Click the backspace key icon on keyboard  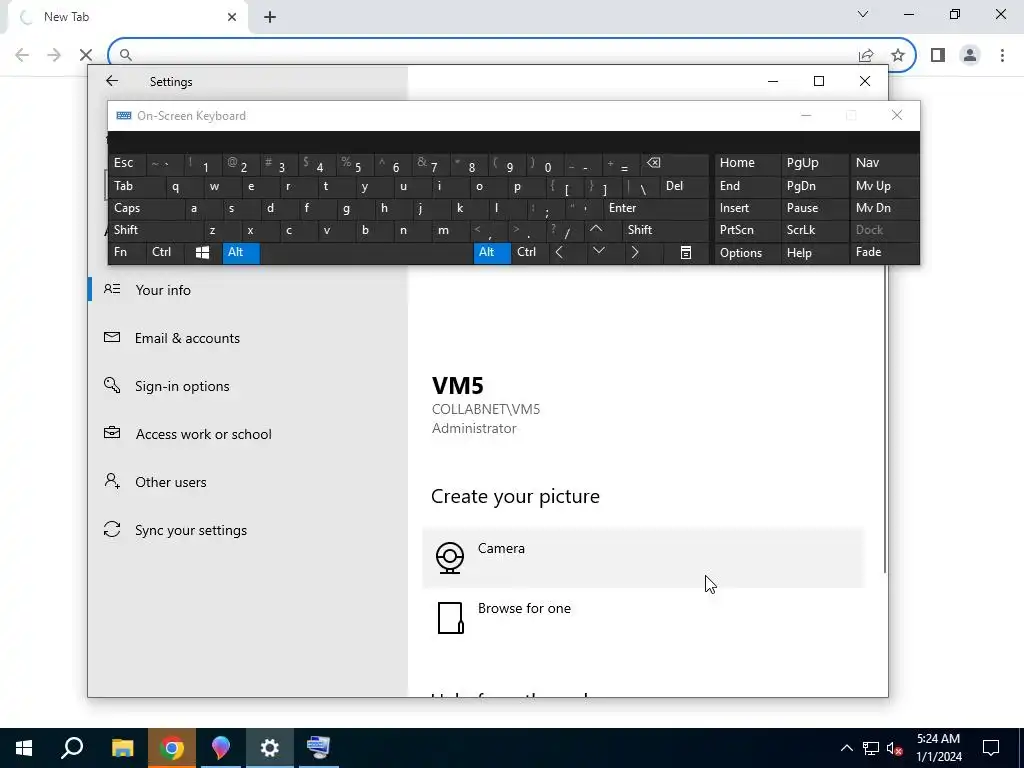654,163
